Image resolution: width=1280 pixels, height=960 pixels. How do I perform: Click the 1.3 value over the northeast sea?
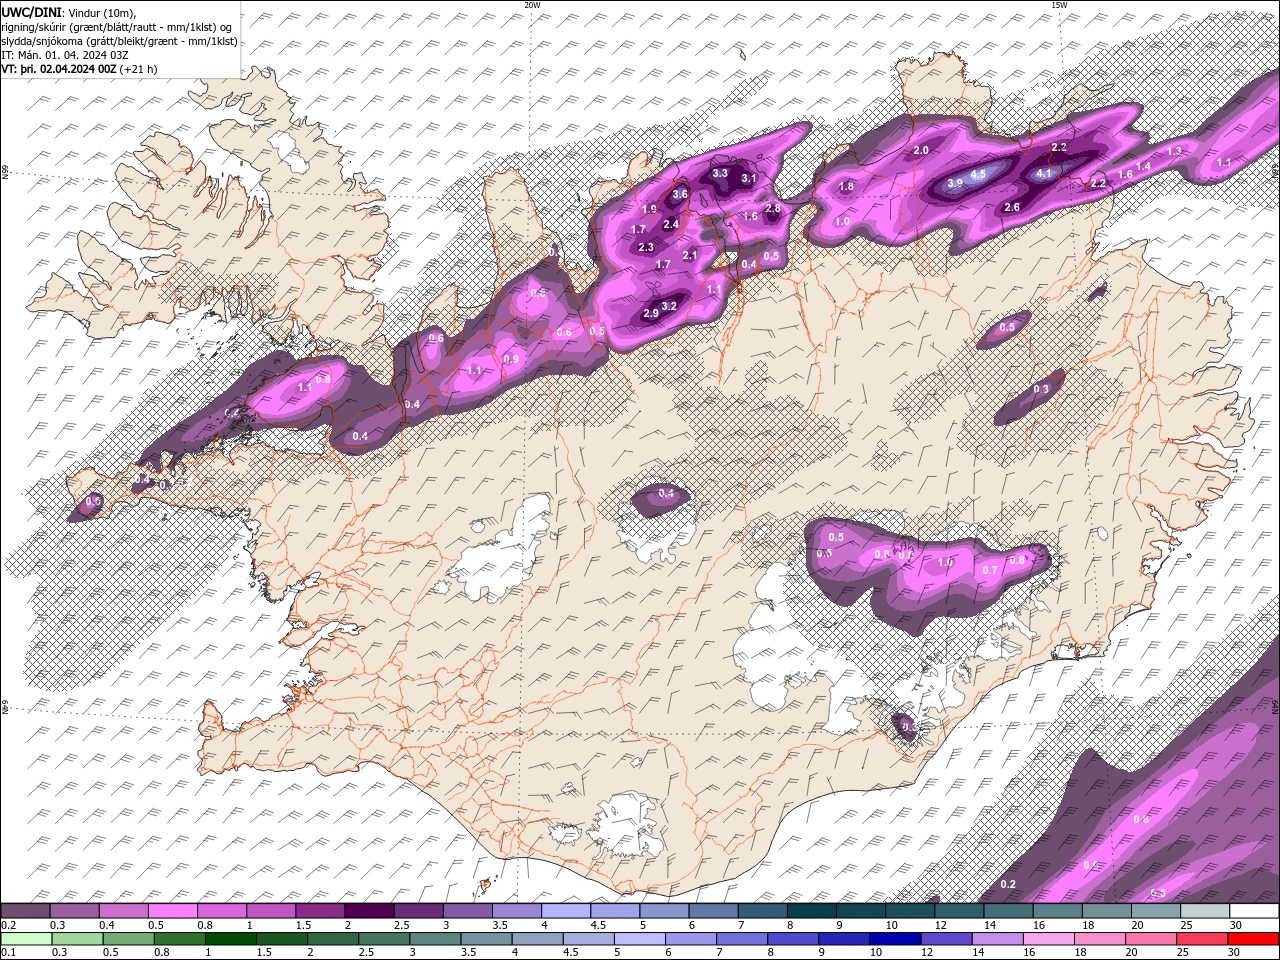pyautogui.click(x=1174, y=151)
